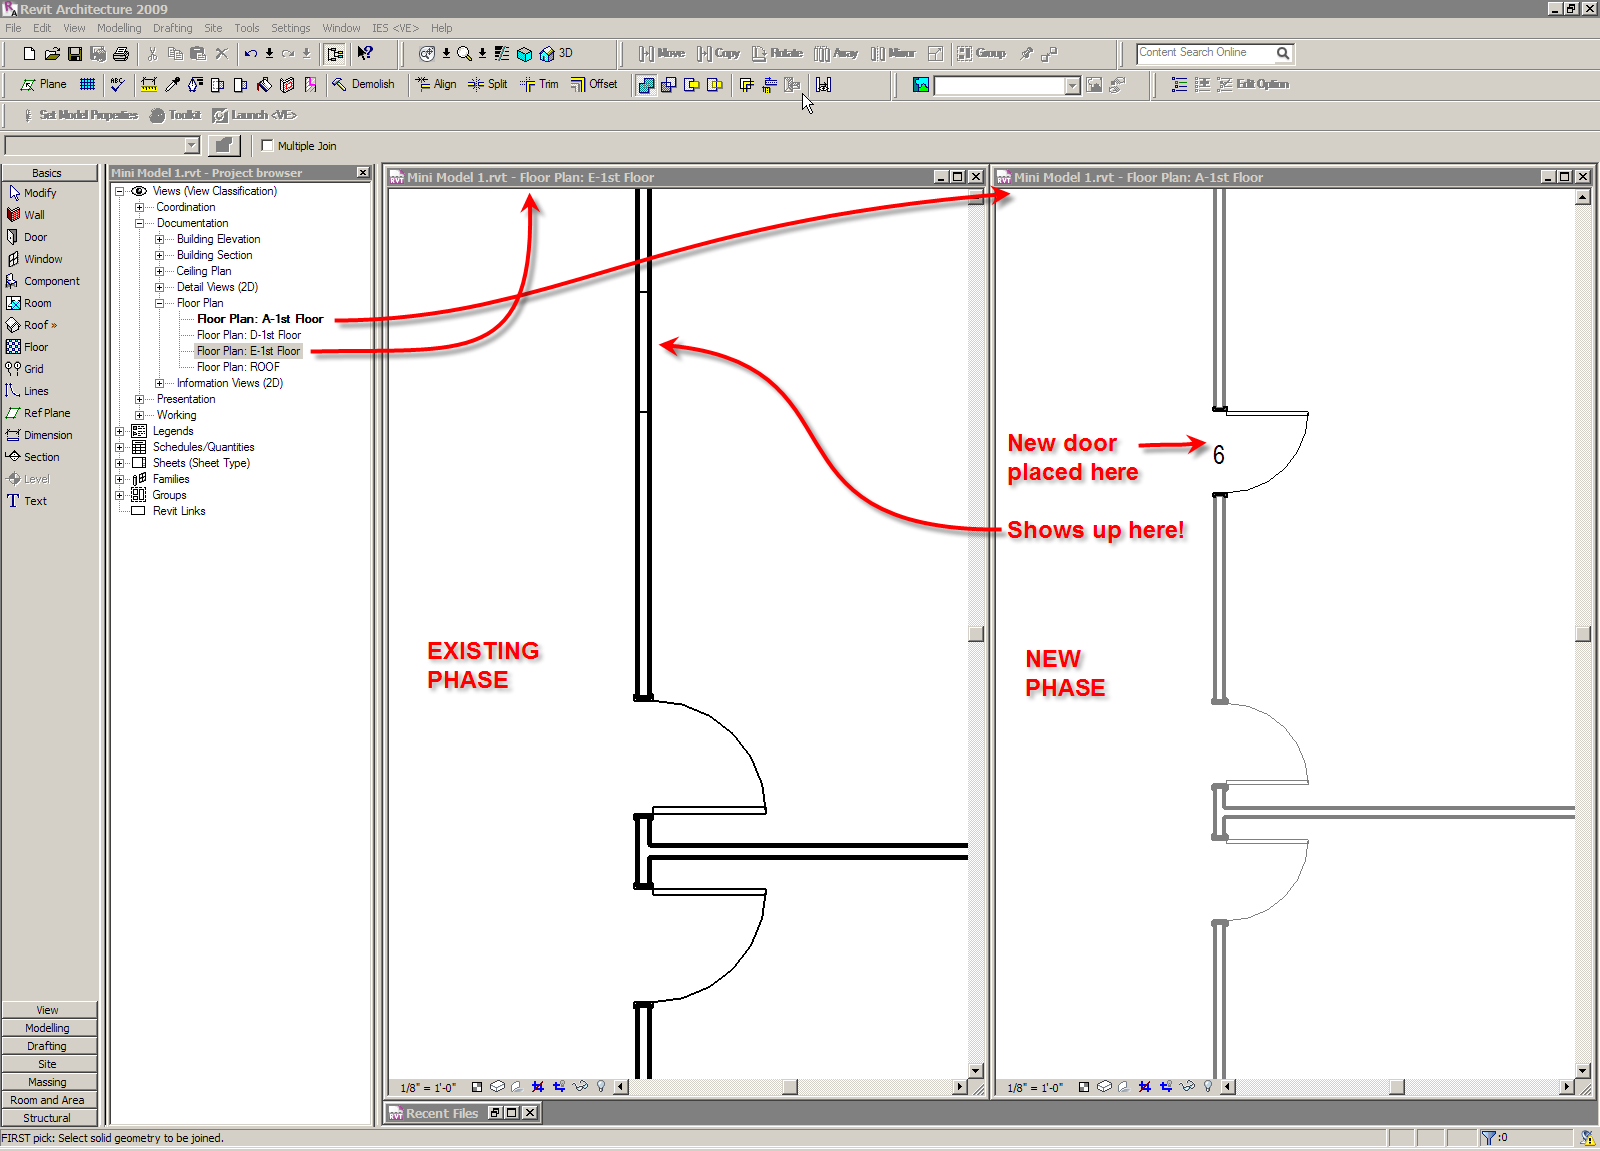
Task: Click the teal landscape image icon
Action: 921,85
